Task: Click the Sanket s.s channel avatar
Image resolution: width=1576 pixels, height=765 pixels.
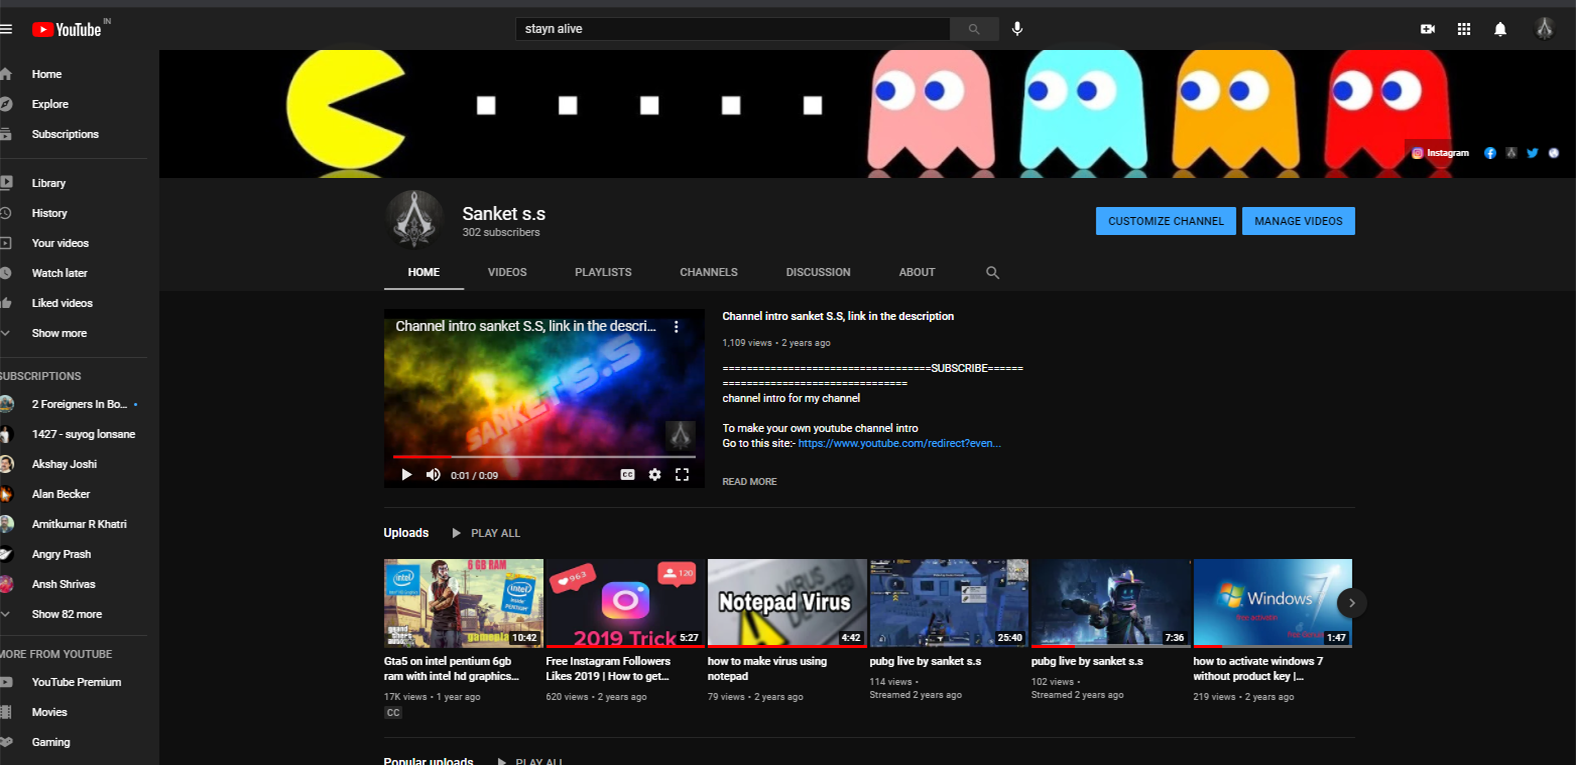Action: click(415, 219)
